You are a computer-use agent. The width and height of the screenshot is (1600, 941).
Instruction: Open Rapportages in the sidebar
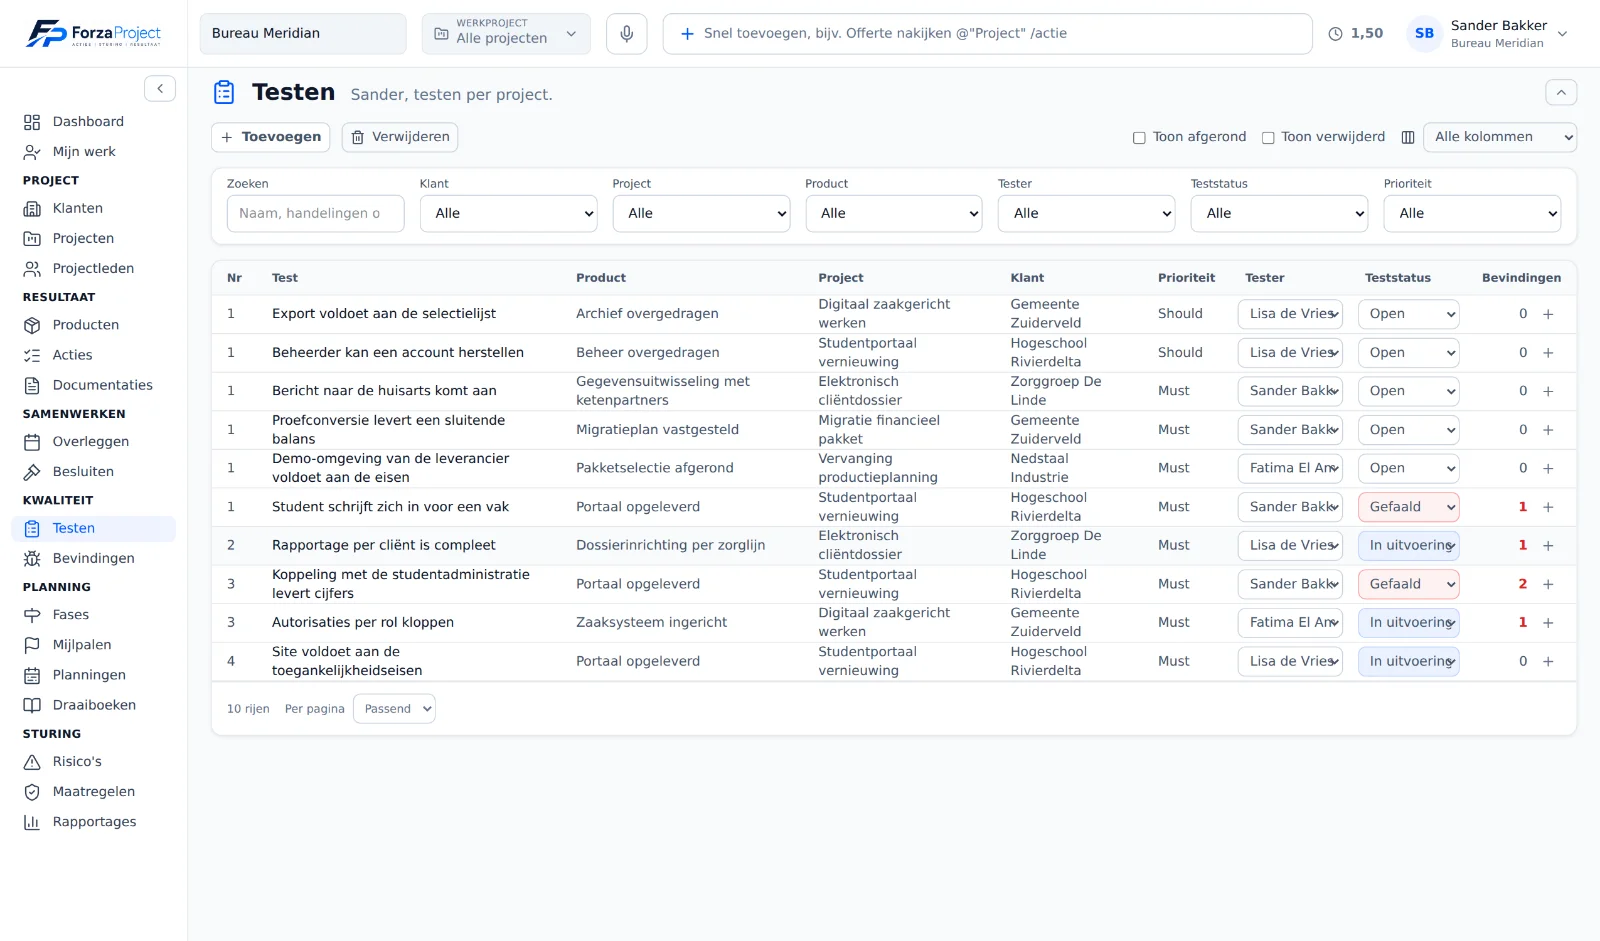tap(94, 822)
